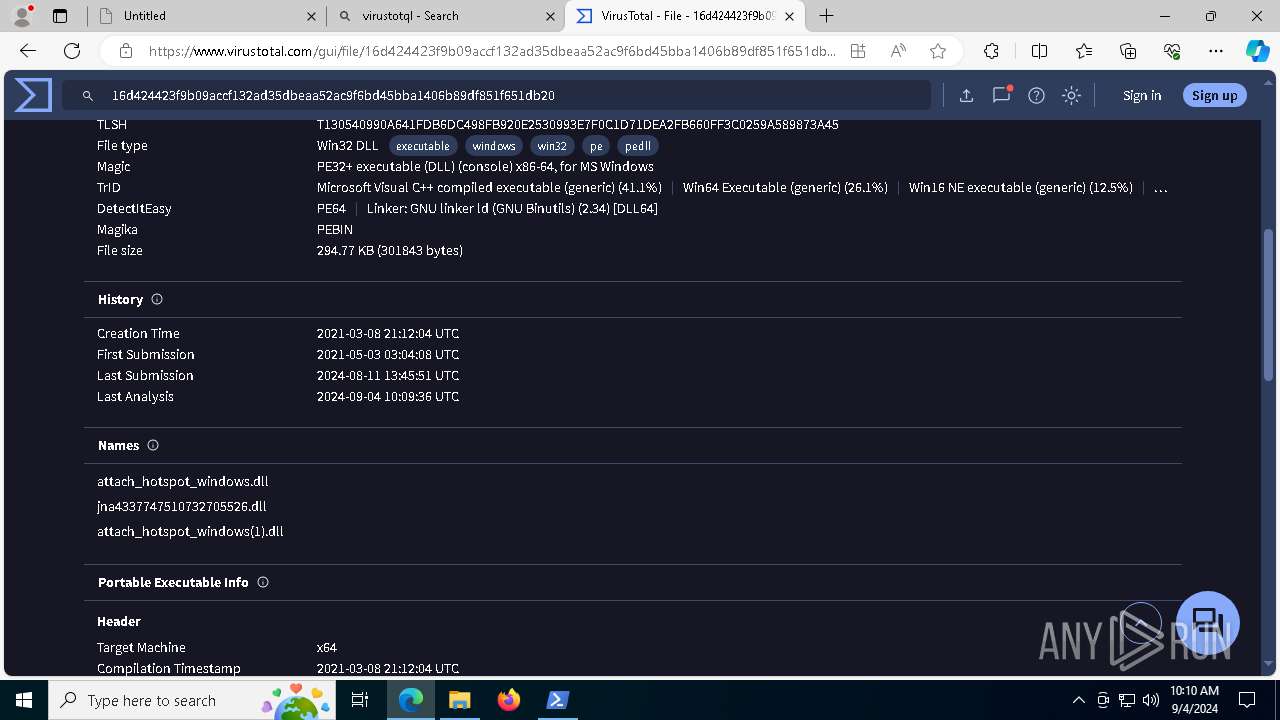Open the Favorites list icon

point(1084,51)
